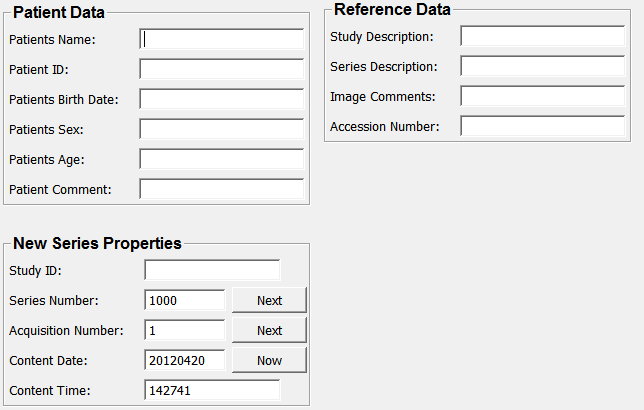Click the Patient Comment text field

pos(221,189)
